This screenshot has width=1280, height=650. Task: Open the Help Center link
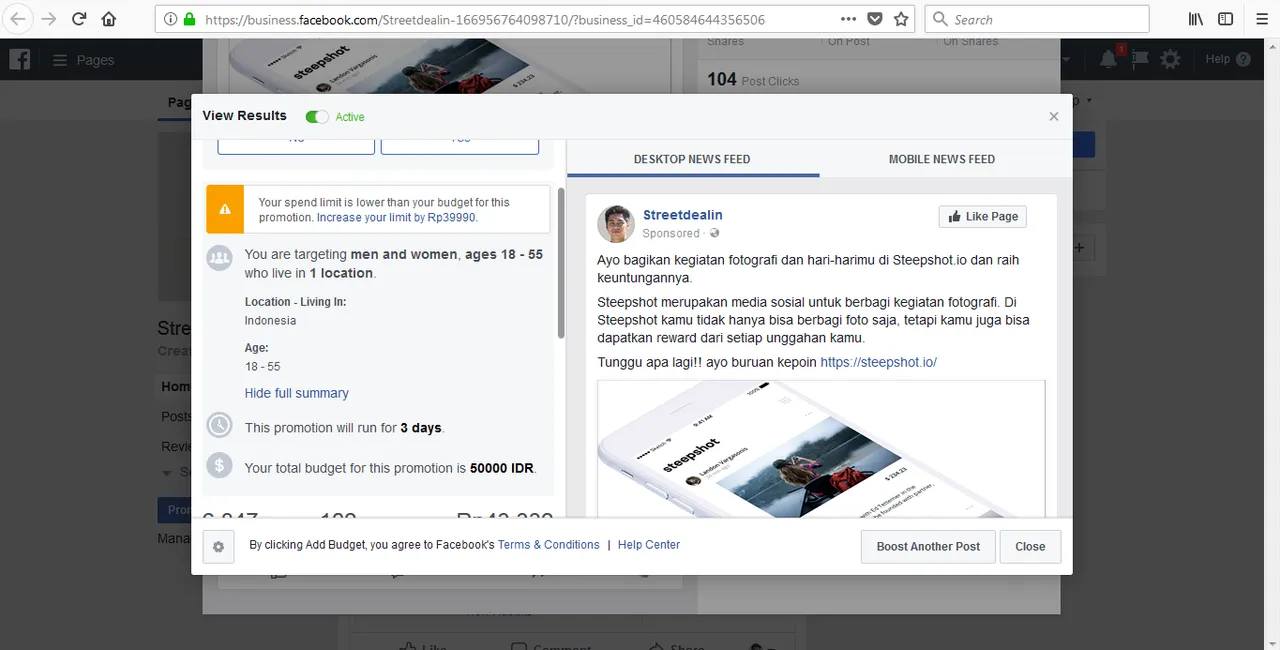point(649,545)
